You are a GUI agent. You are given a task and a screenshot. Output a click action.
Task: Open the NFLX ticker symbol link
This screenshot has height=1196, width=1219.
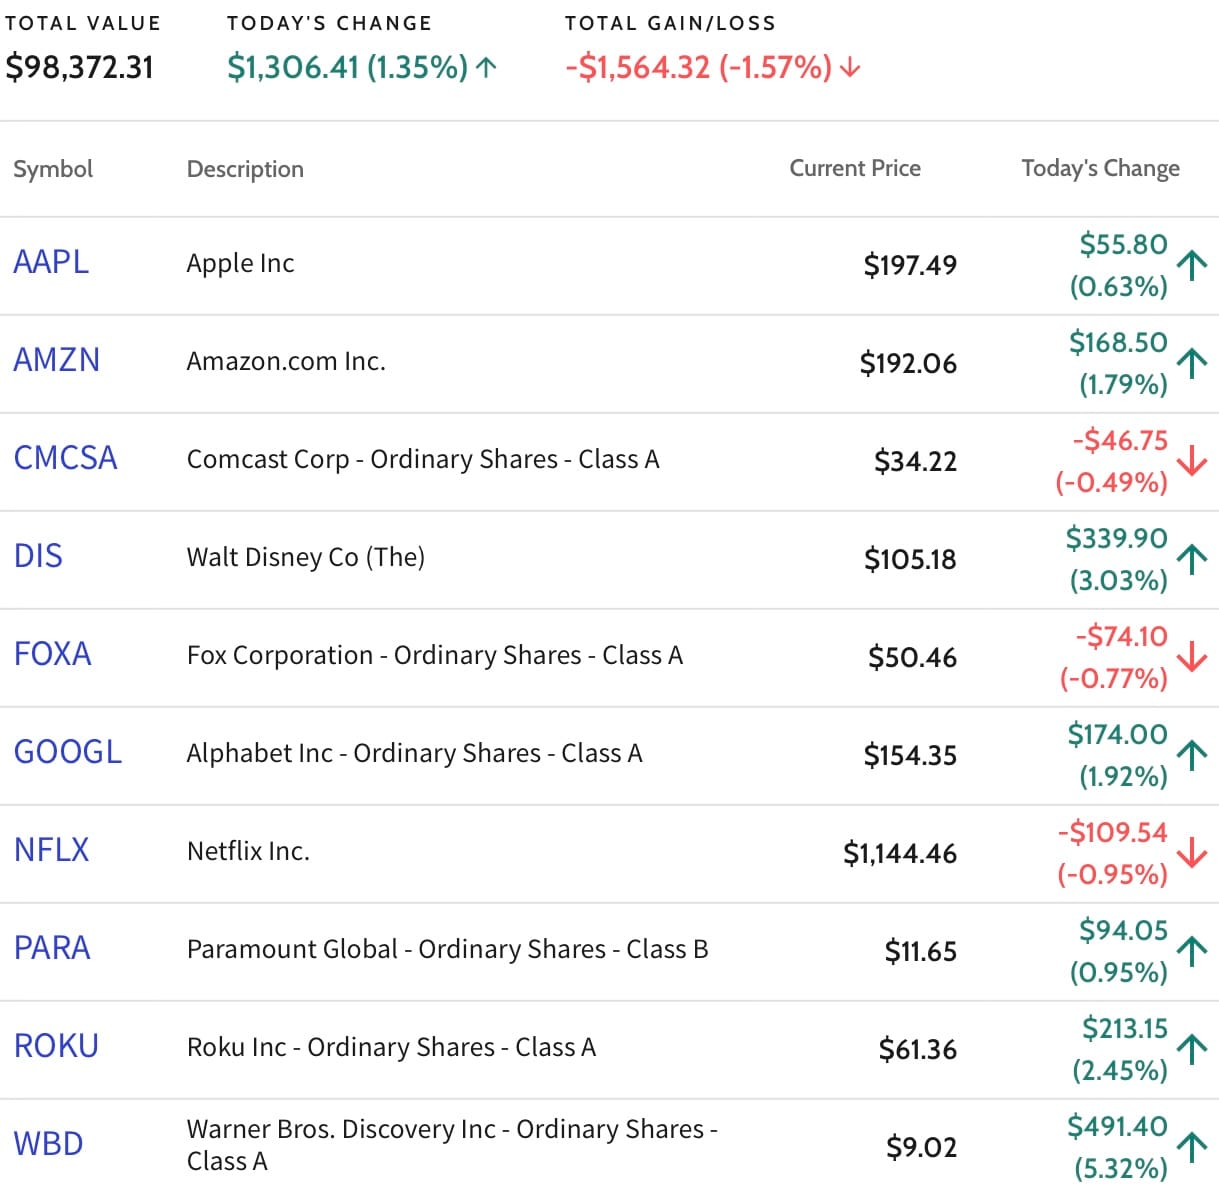(51, 850)
